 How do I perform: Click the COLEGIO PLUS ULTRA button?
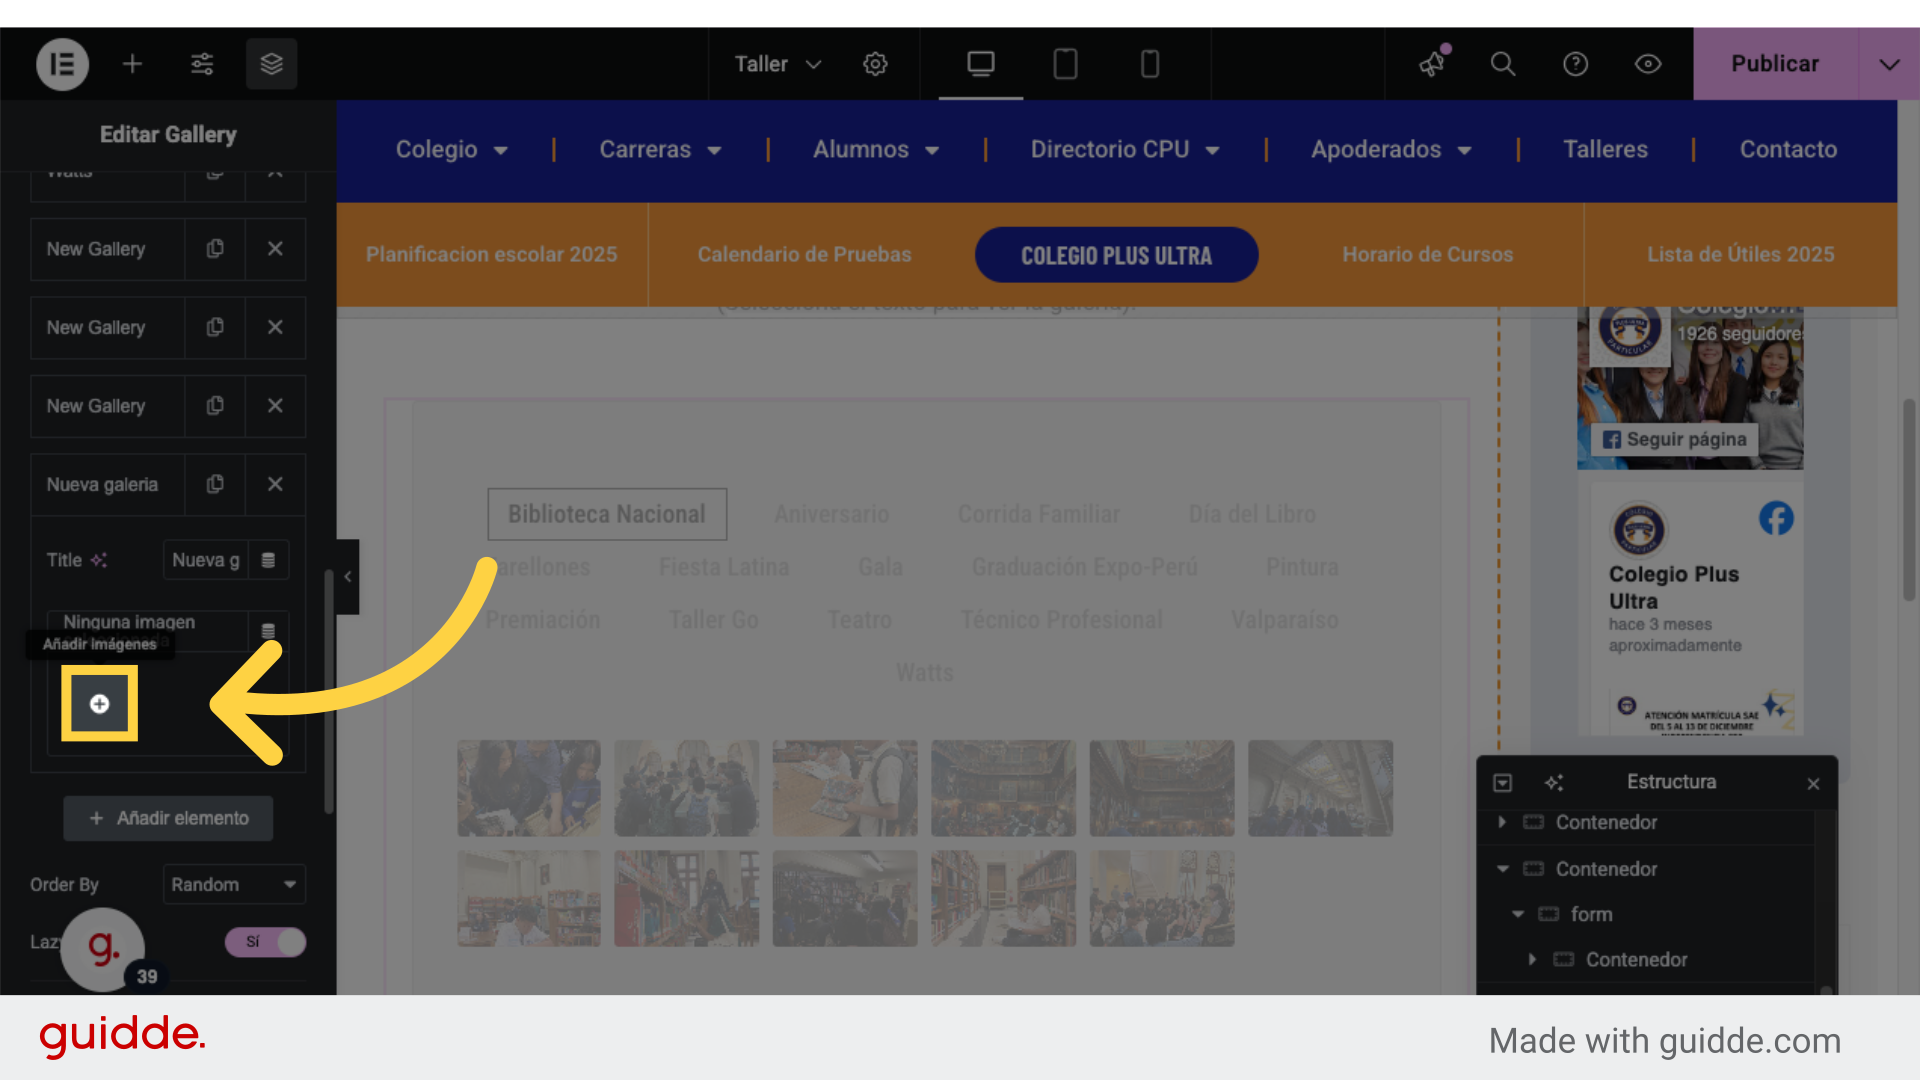click(x=1116, y=255)
